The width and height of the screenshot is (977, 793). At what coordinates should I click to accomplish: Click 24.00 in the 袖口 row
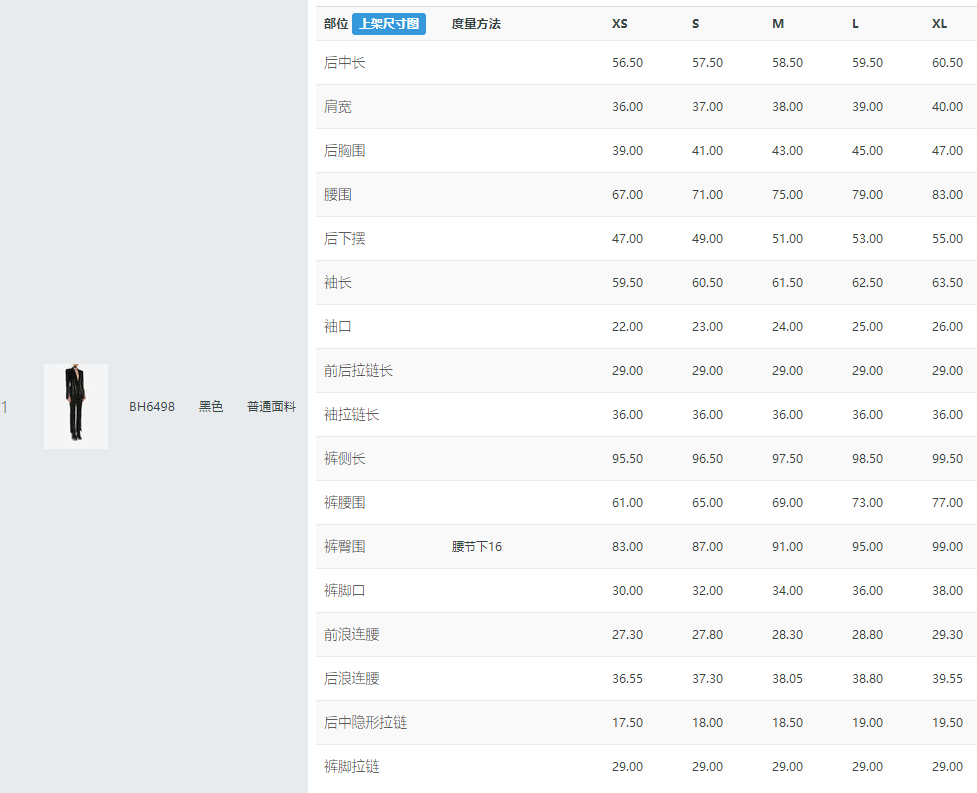coord(788,327)
